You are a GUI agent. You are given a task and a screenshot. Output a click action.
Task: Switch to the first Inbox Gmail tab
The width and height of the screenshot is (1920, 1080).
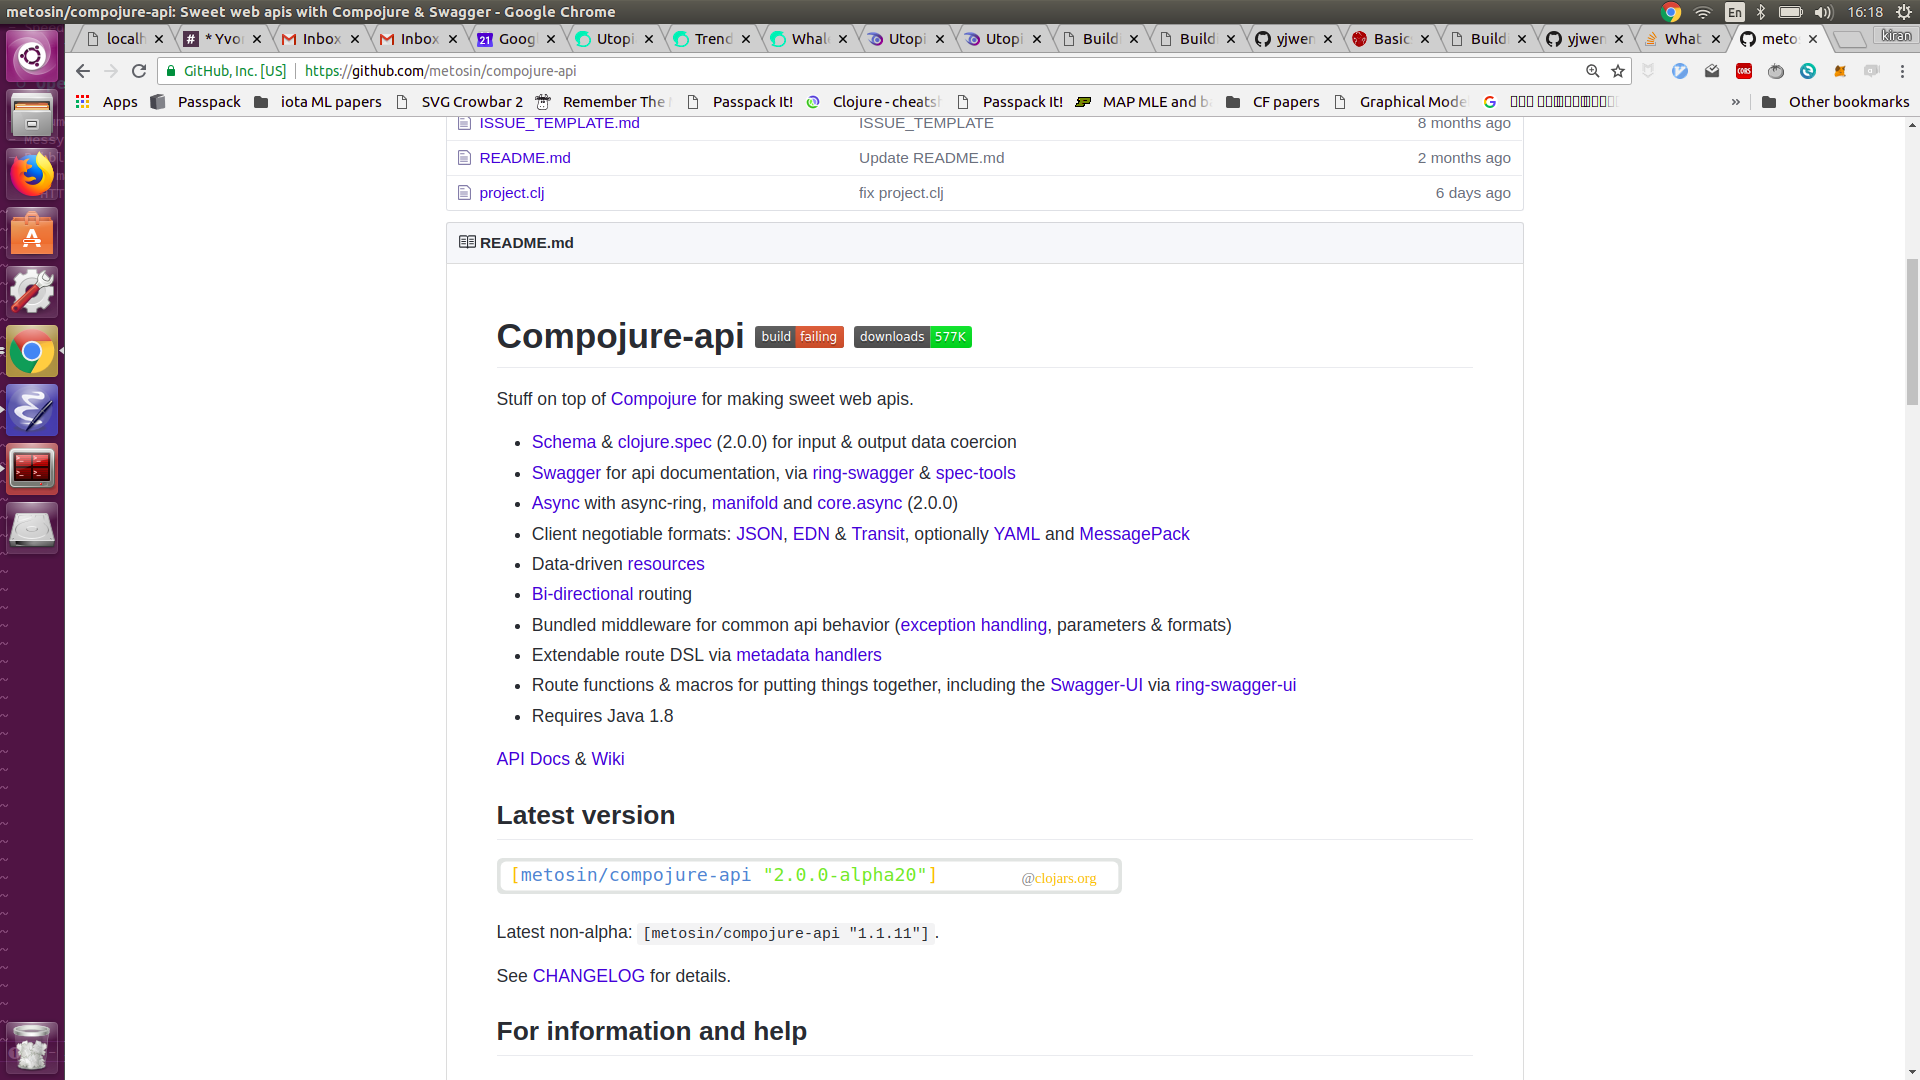tap(320, 39)
